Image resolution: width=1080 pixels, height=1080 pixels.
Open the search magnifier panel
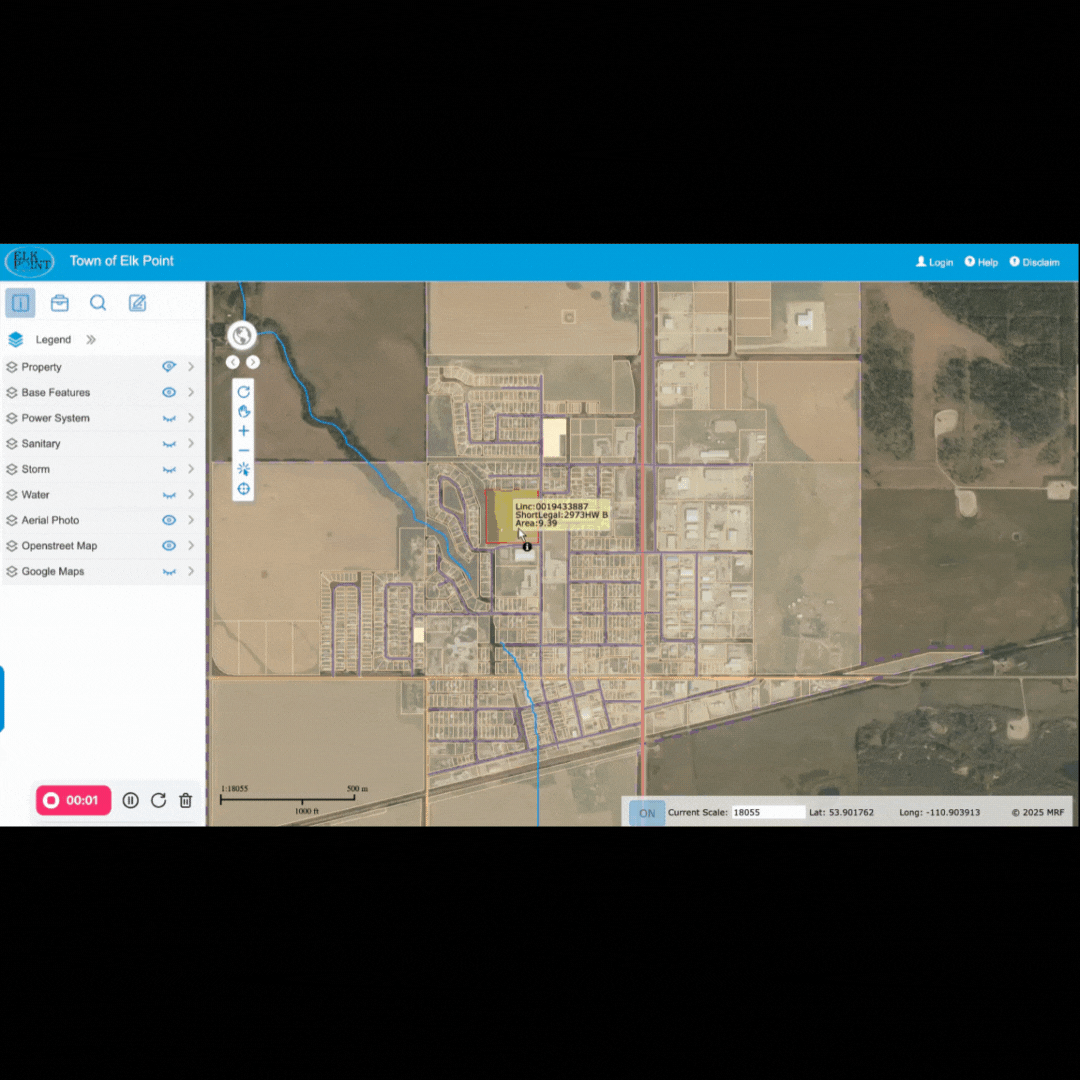[98, 303]
